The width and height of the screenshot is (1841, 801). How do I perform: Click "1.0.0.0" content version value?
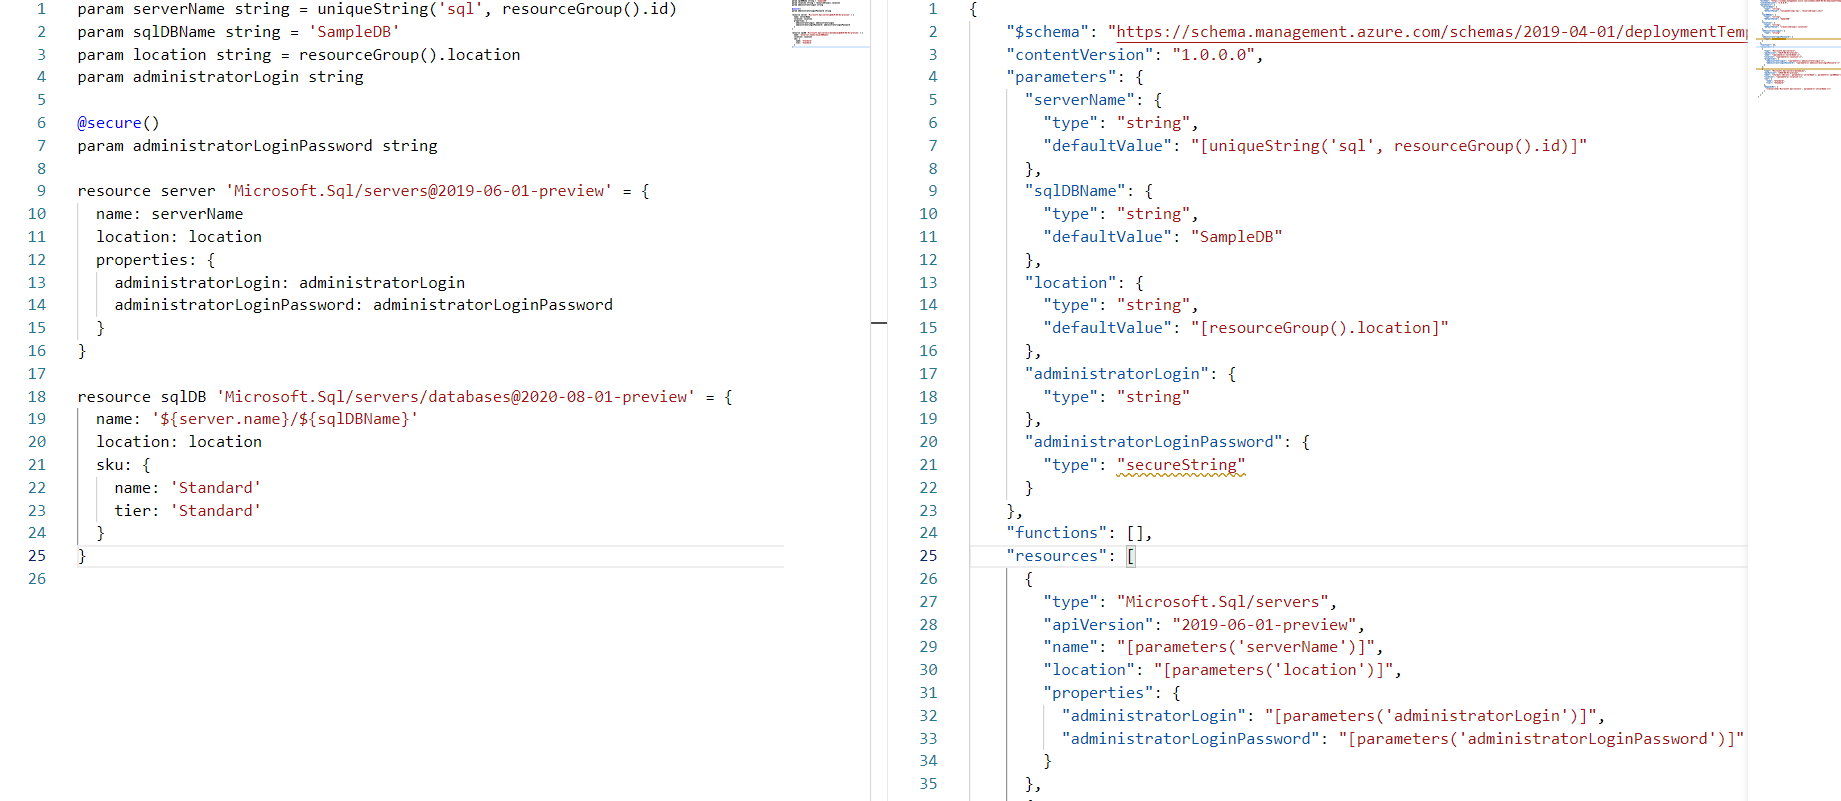[1213, 55]
